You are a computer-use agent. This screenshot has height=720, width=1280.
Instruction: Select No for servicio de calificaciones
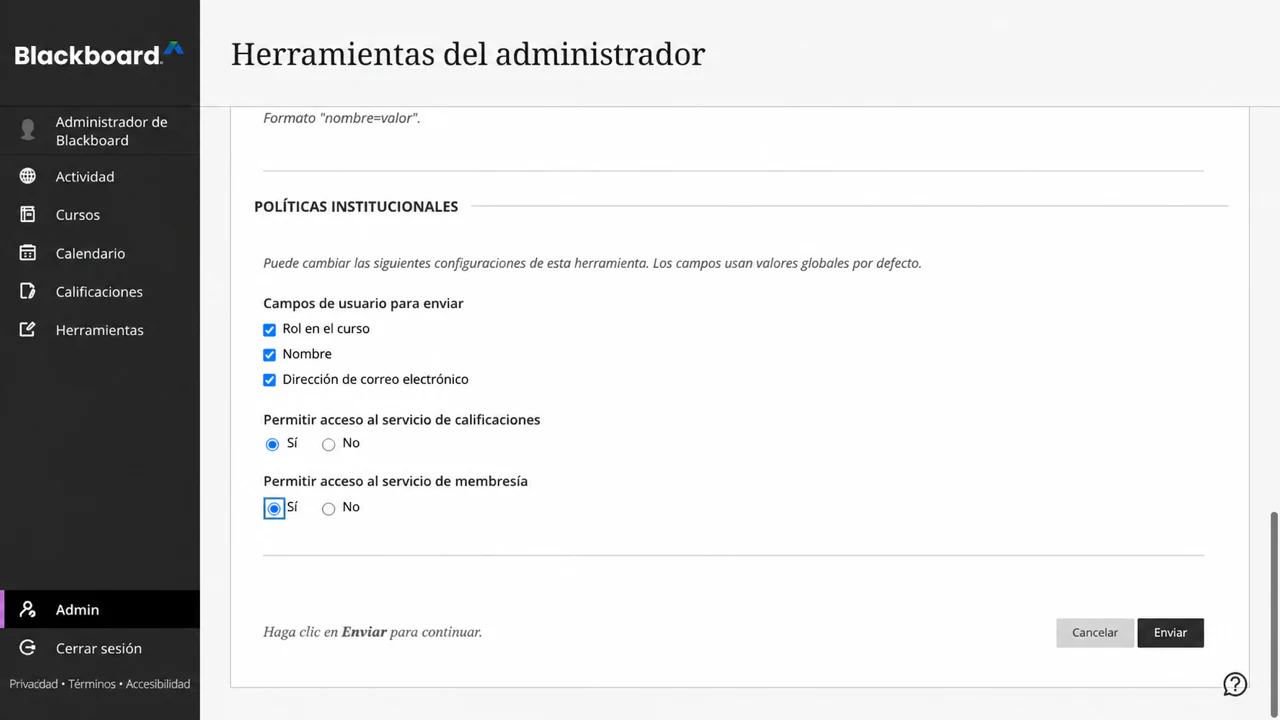pyautogui.click(x=328, y=444)
